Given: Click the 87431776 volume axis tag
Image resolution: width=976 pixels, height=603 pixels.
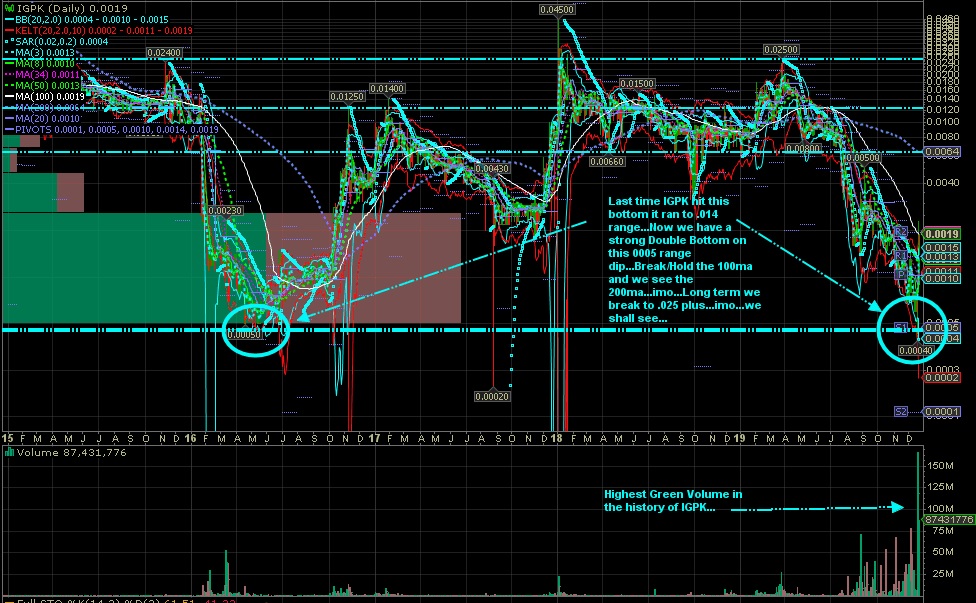Looking at the screenshot, I should coord(949,520).
